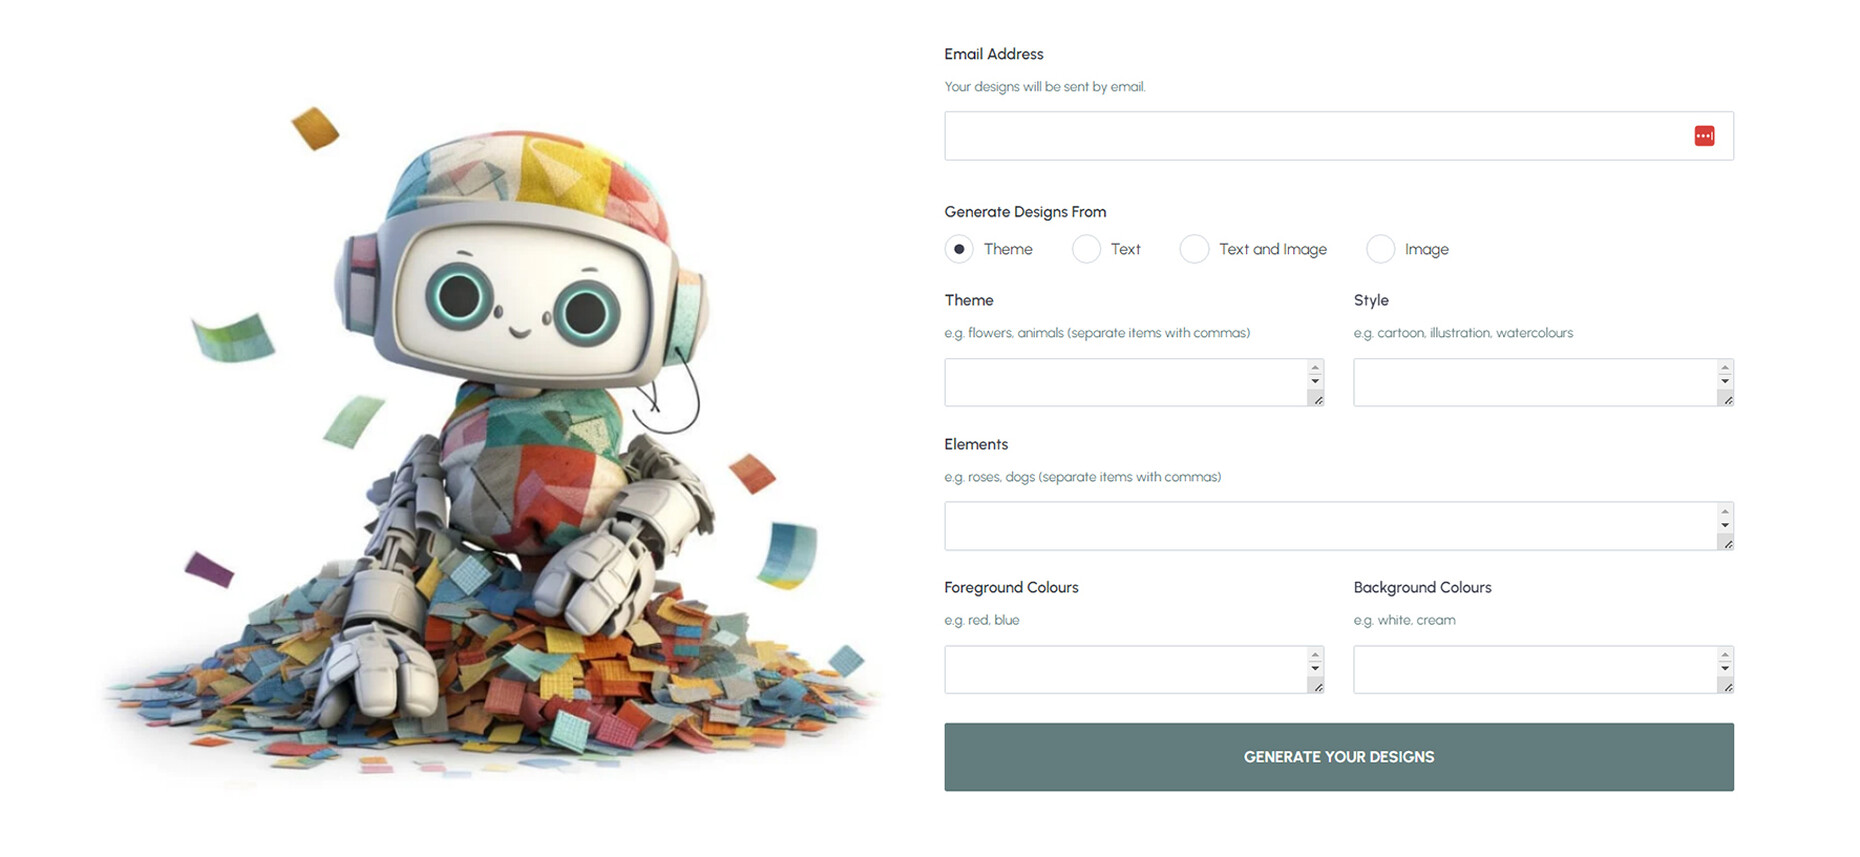
Task: Select the Text radio option
Action: [1086, 249]
